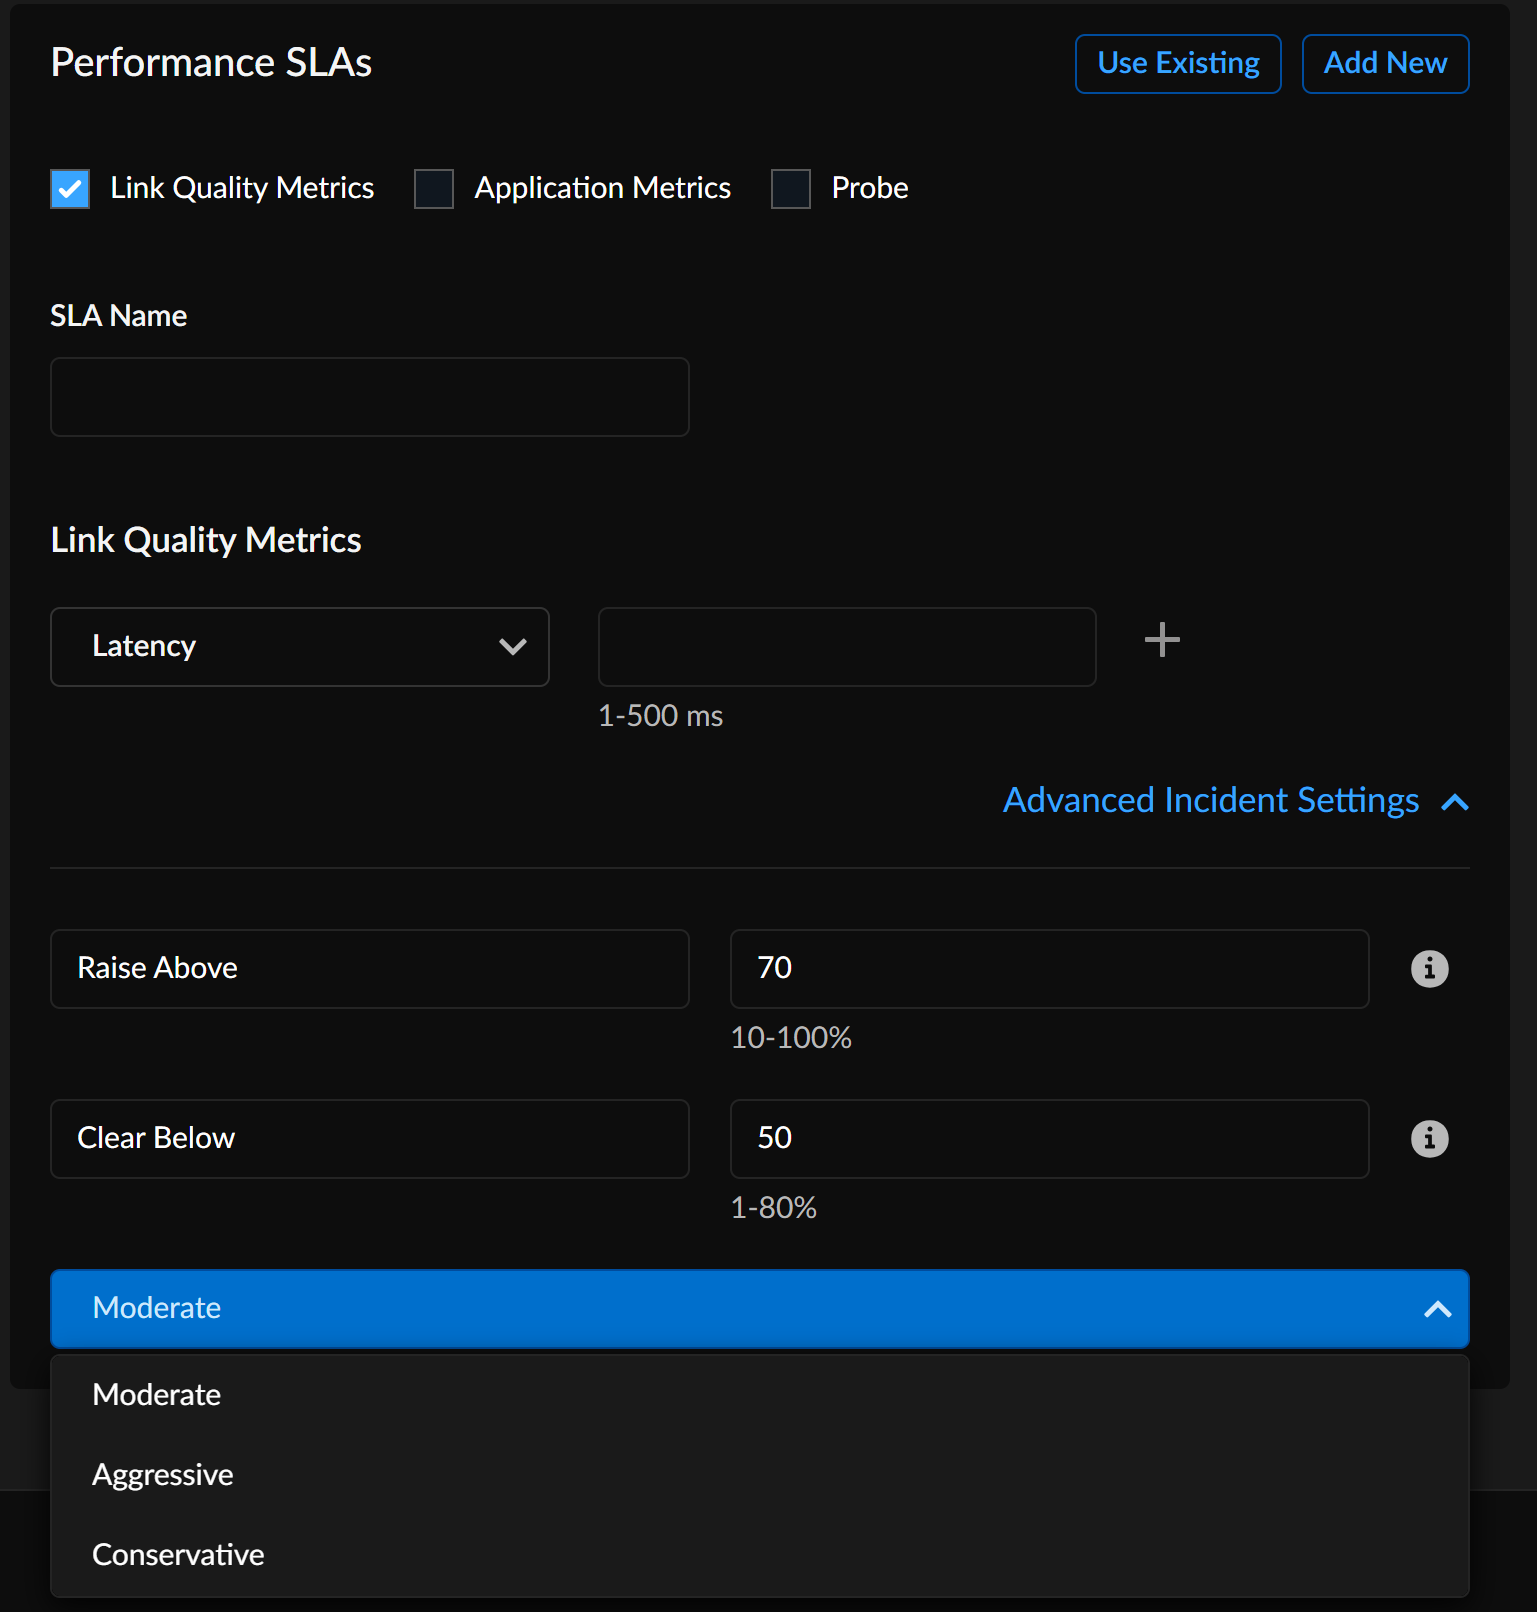Click the Raise Above value field showing 70

1048,969
